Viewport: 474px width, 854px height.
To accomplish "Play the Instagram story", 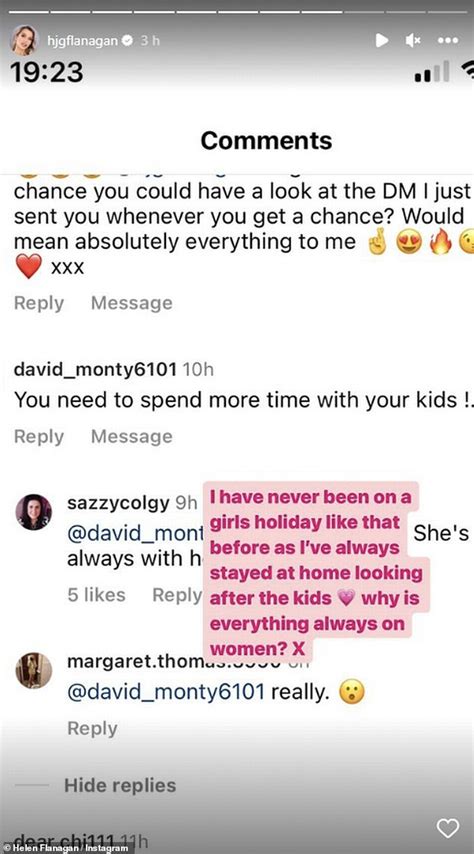I will coord(382,40).
